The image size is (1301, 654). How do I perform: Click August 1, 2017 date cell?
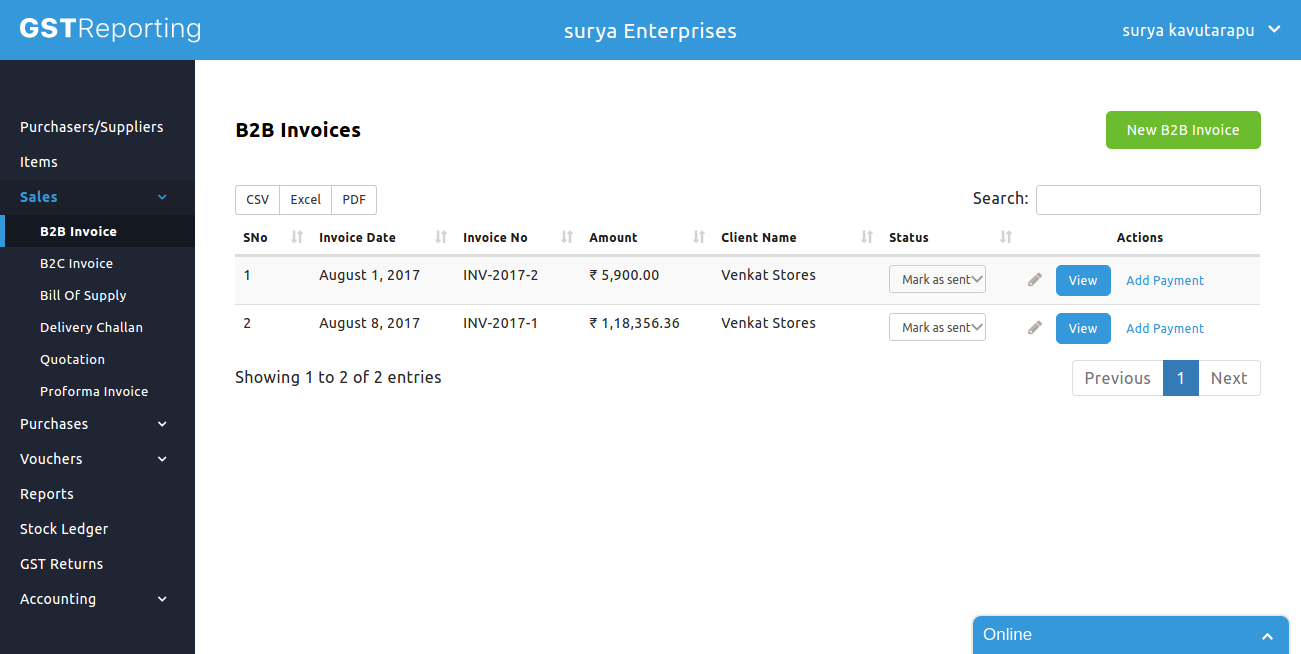[x=369, y=275]
